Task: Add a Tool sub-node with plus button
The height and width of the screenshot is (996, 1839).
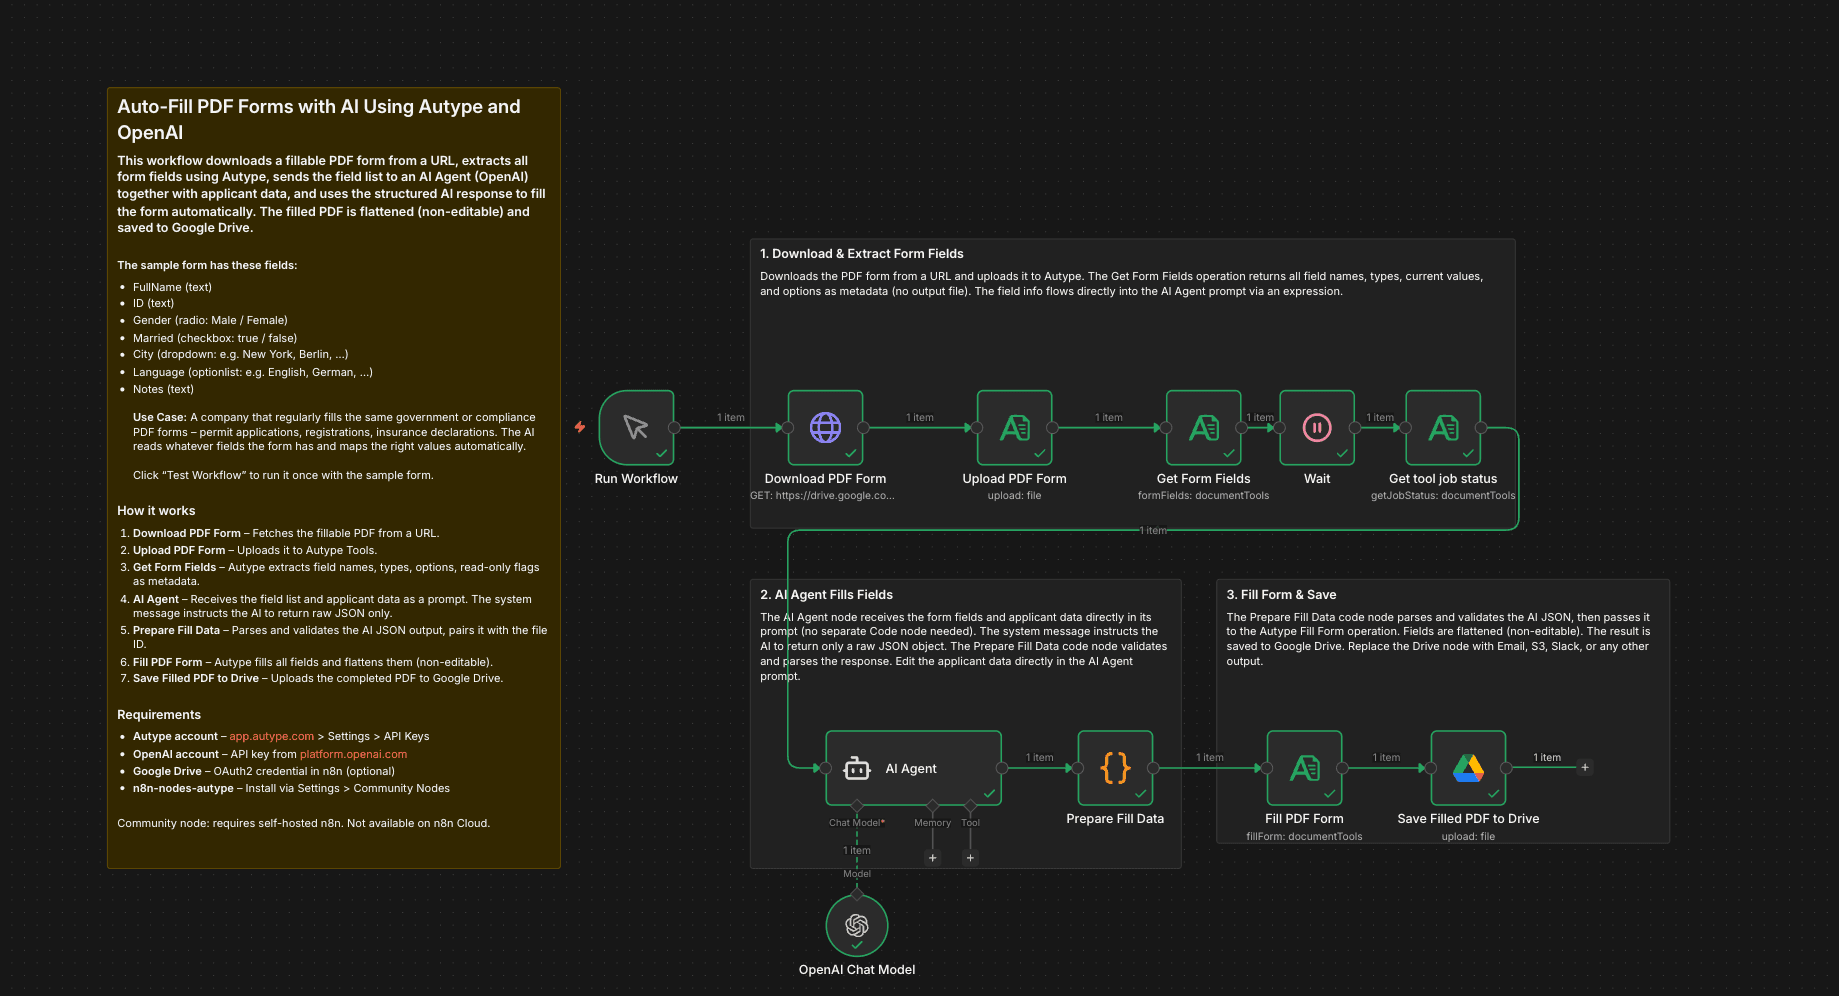Action: click(x=970, y=858)
